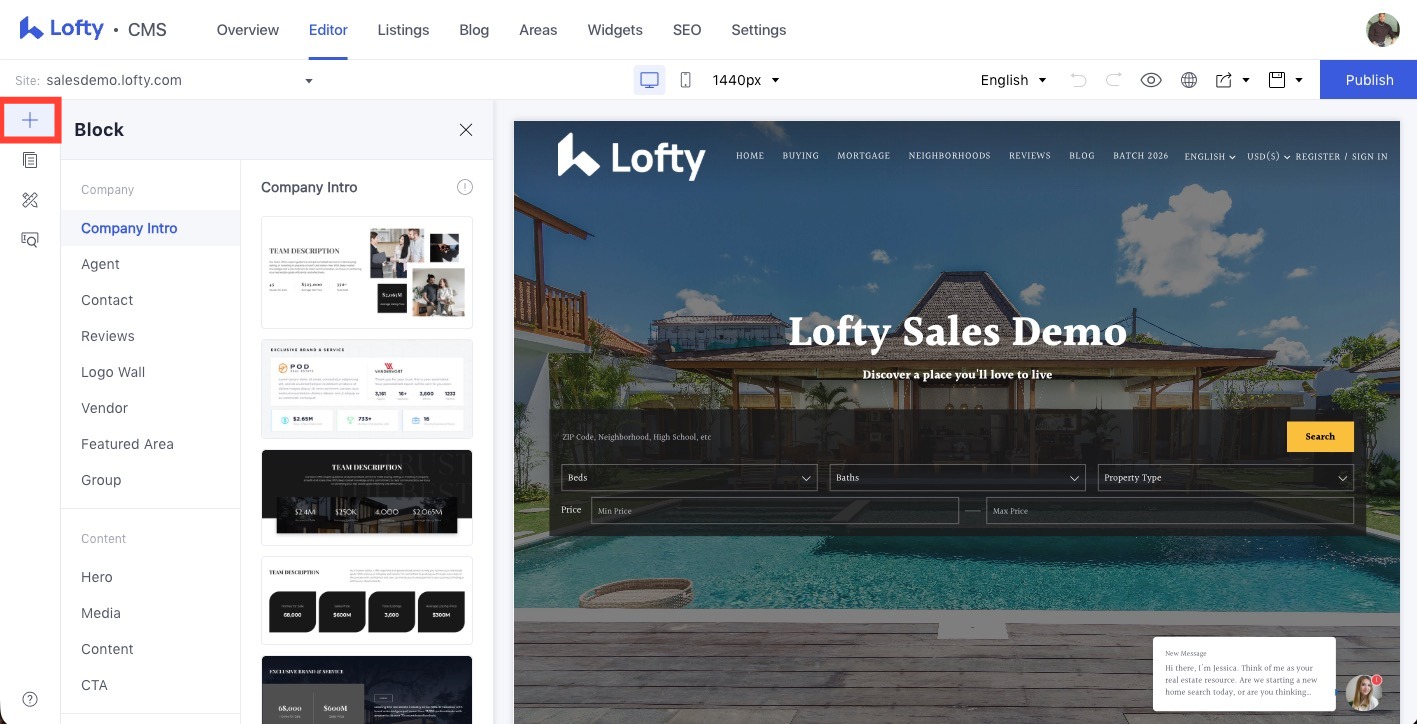Viewport: 1417px width, 724px height.
Task: Open the user profile avatar
Action: (1382, 30)
